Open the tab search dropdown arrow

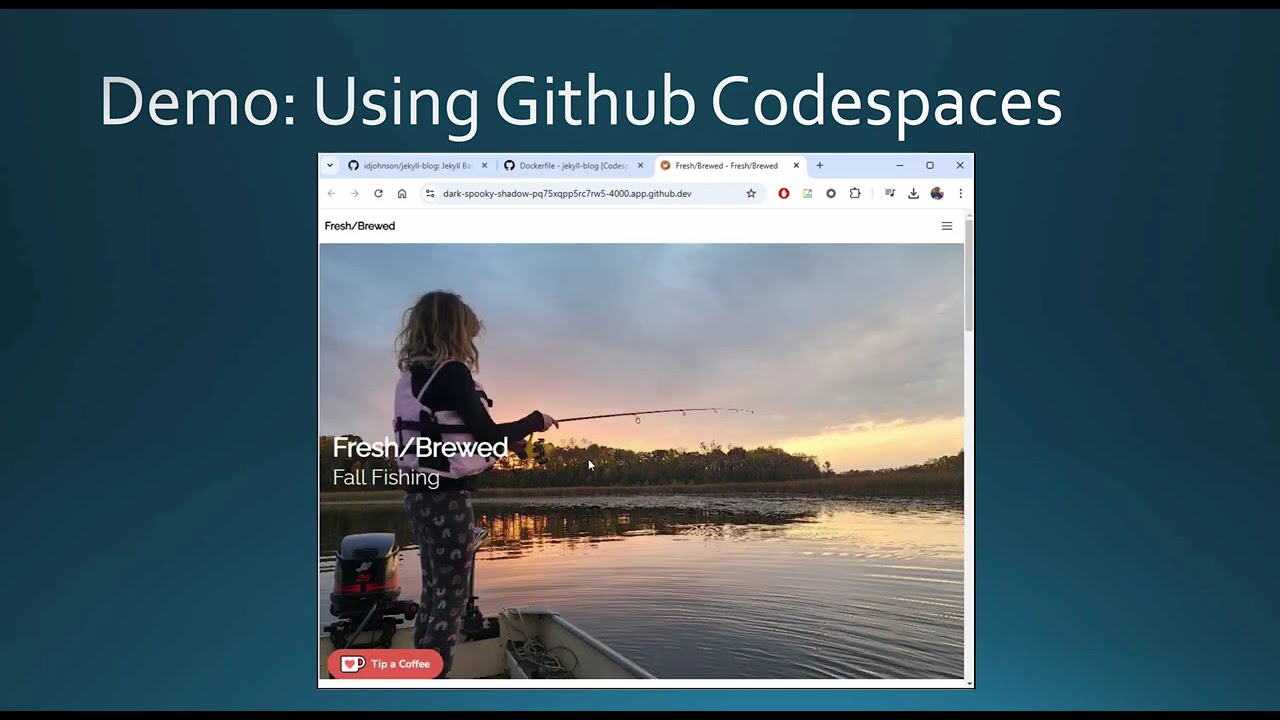click(x=330, y=165)
